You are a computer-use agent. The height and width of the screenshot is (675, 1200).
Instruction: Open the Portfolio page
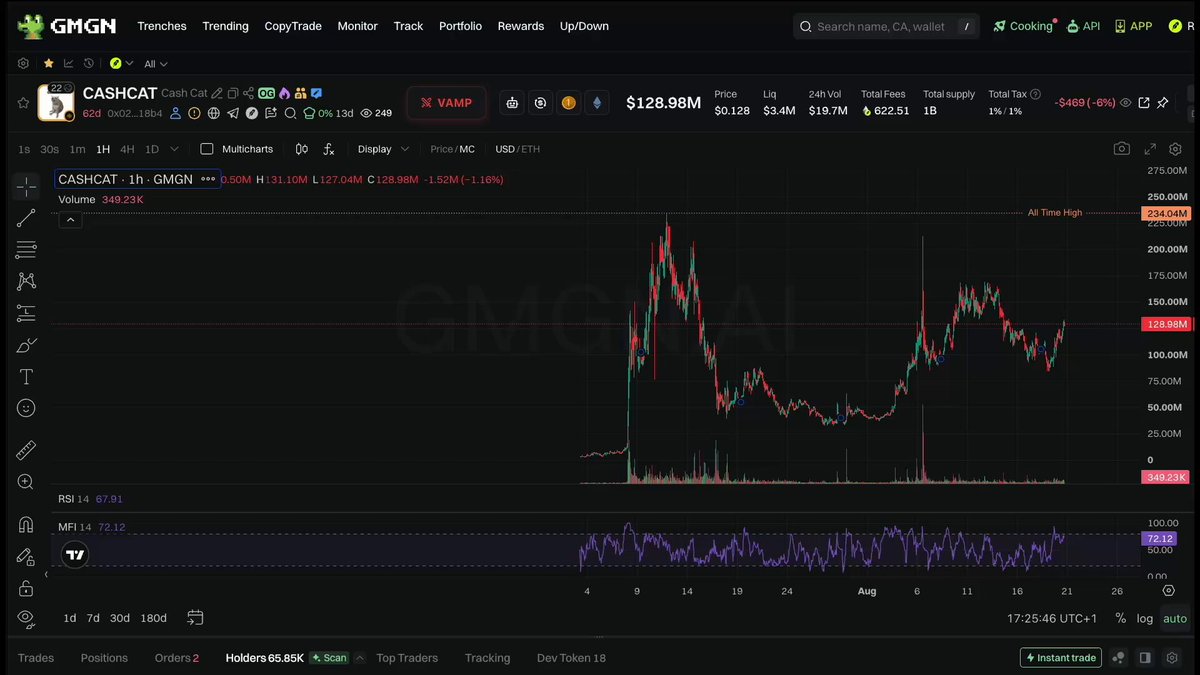coord(460,26)
